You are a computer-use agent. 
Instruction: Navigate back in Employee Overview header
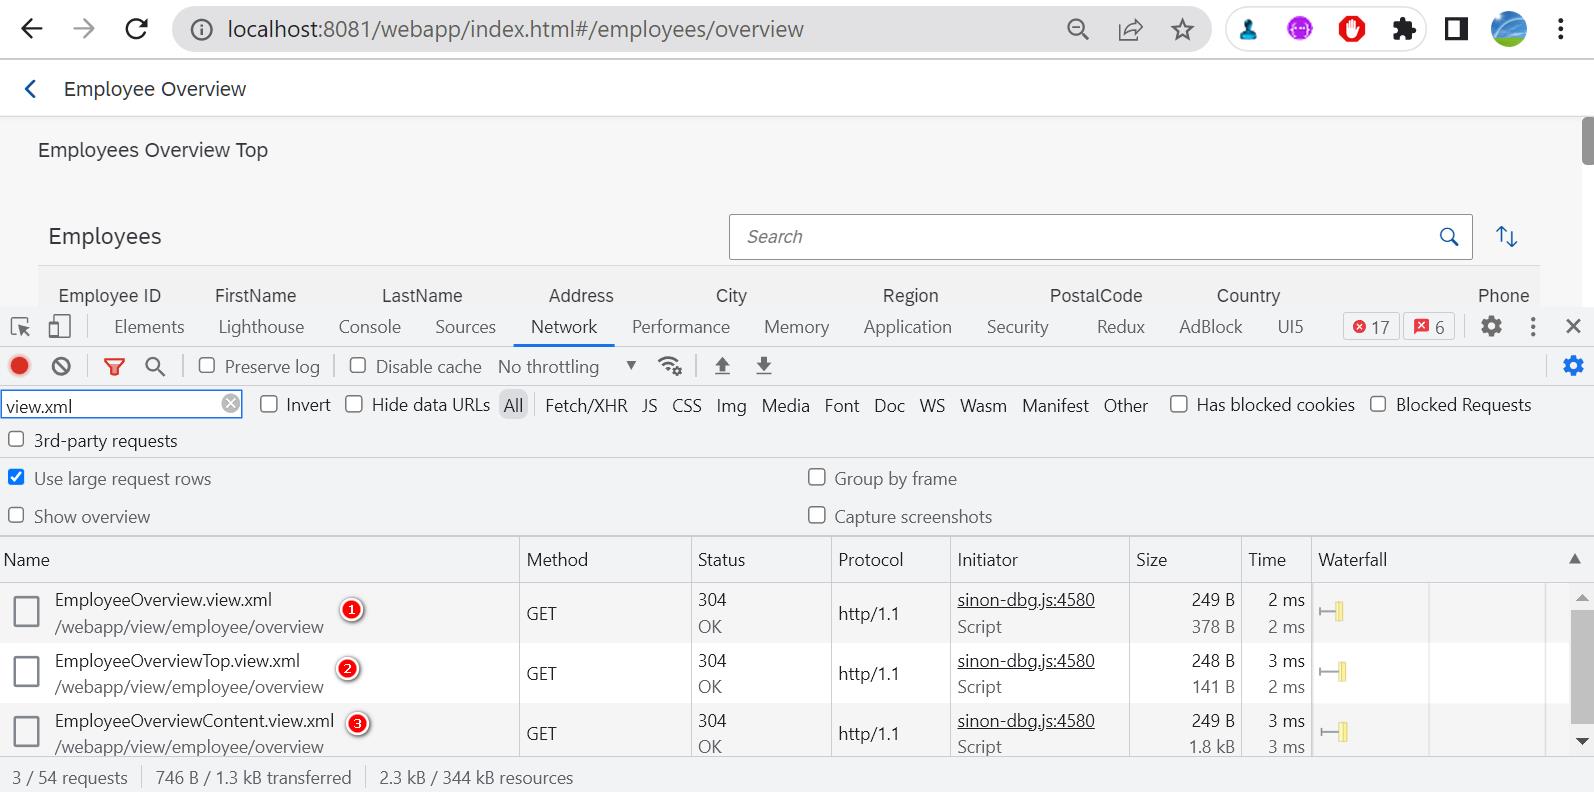pyautogui.click(x=31, y=89)
